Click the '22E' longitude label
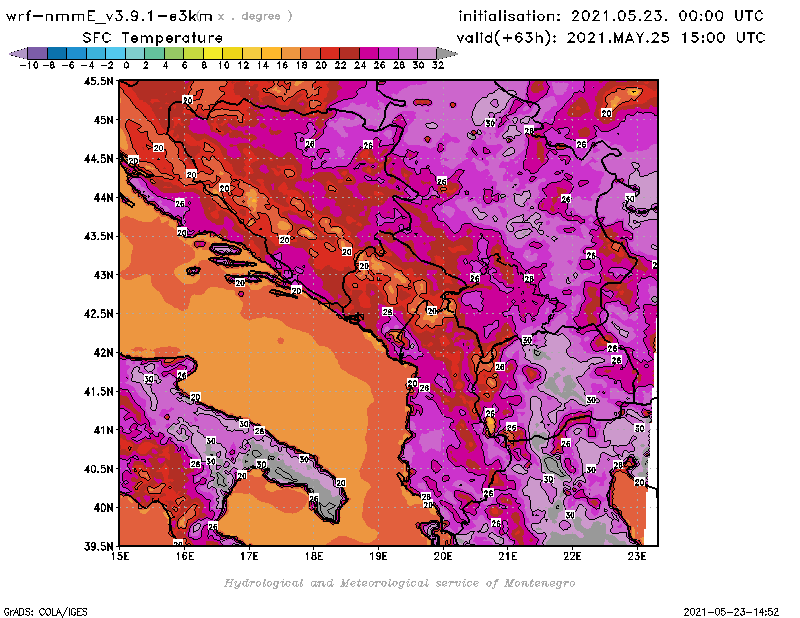The height and width of the screenshot is (618, 800). 572,556
